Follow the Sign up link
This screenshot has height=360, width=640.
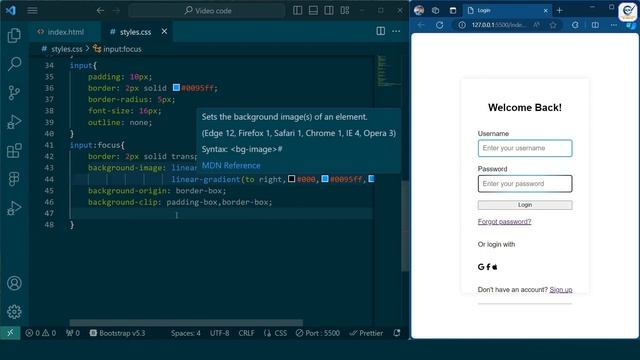[x=561, y=289]
